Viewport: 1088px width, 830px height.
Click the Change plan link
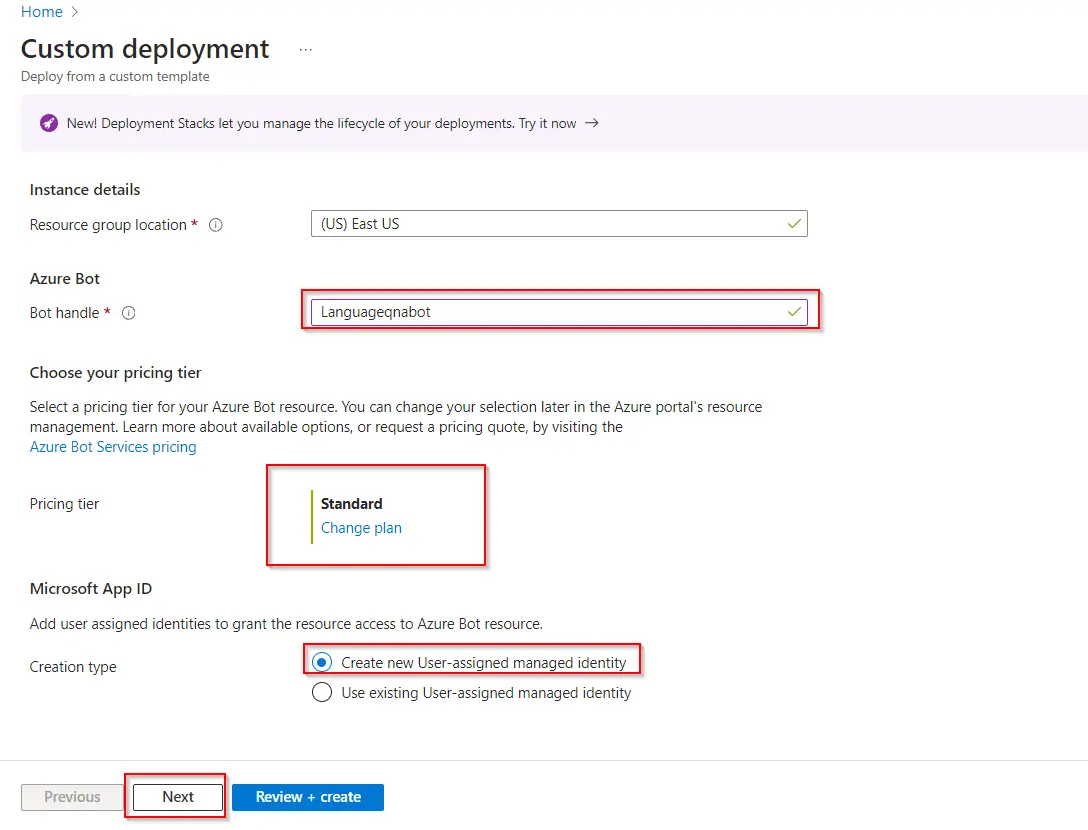(361, 528)
